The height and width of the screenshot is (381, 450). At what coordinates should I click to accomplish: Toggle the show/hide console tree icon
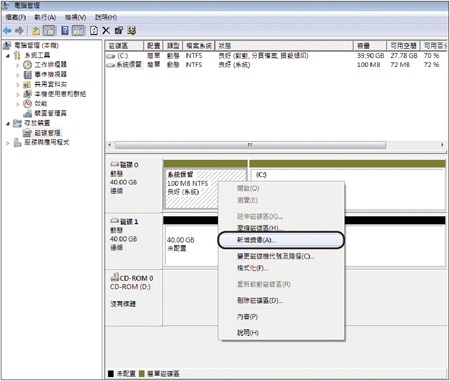(x=49, y=31)
